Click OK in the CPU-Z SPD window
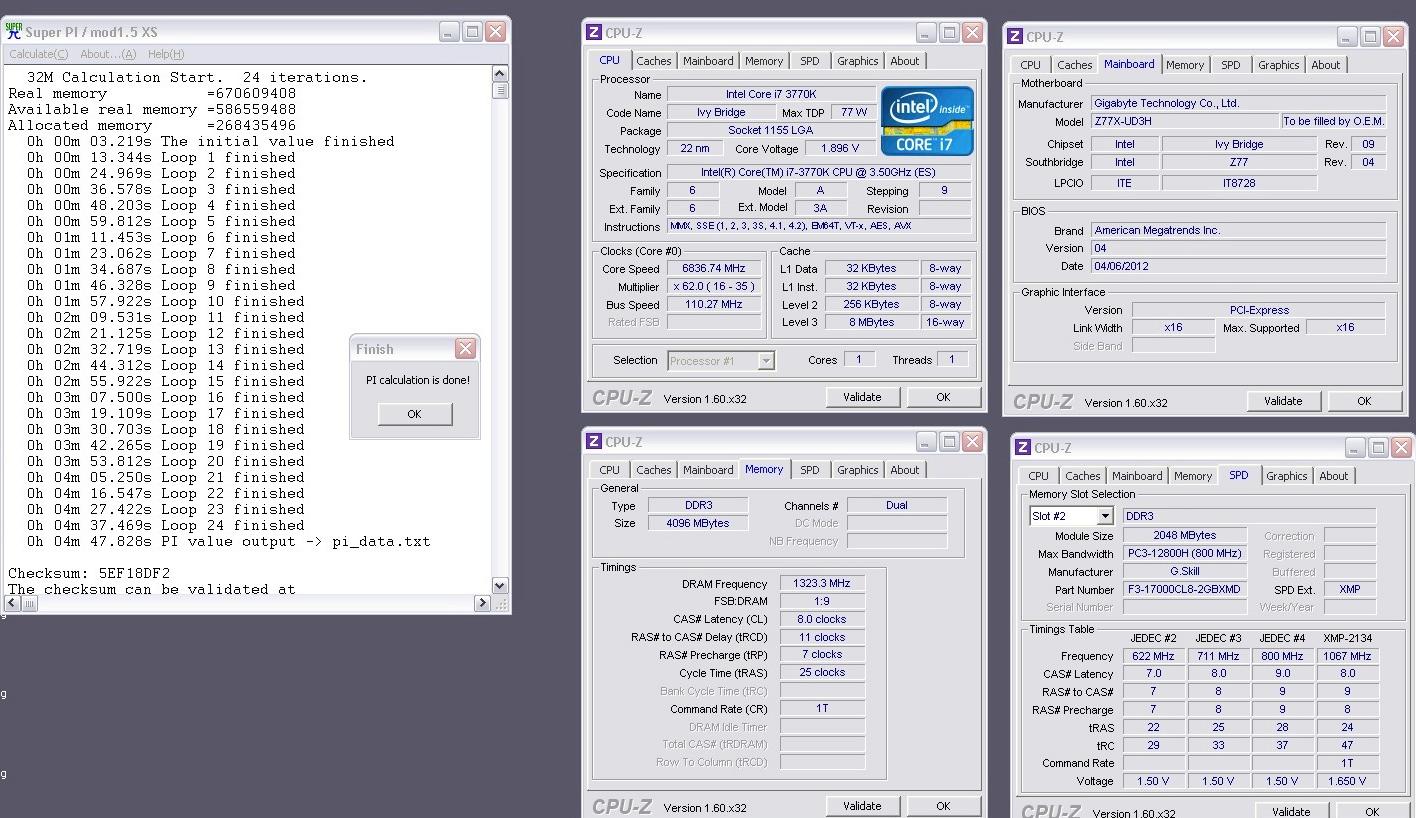This screenshot has width=1416, height=818. (1372, 812)
